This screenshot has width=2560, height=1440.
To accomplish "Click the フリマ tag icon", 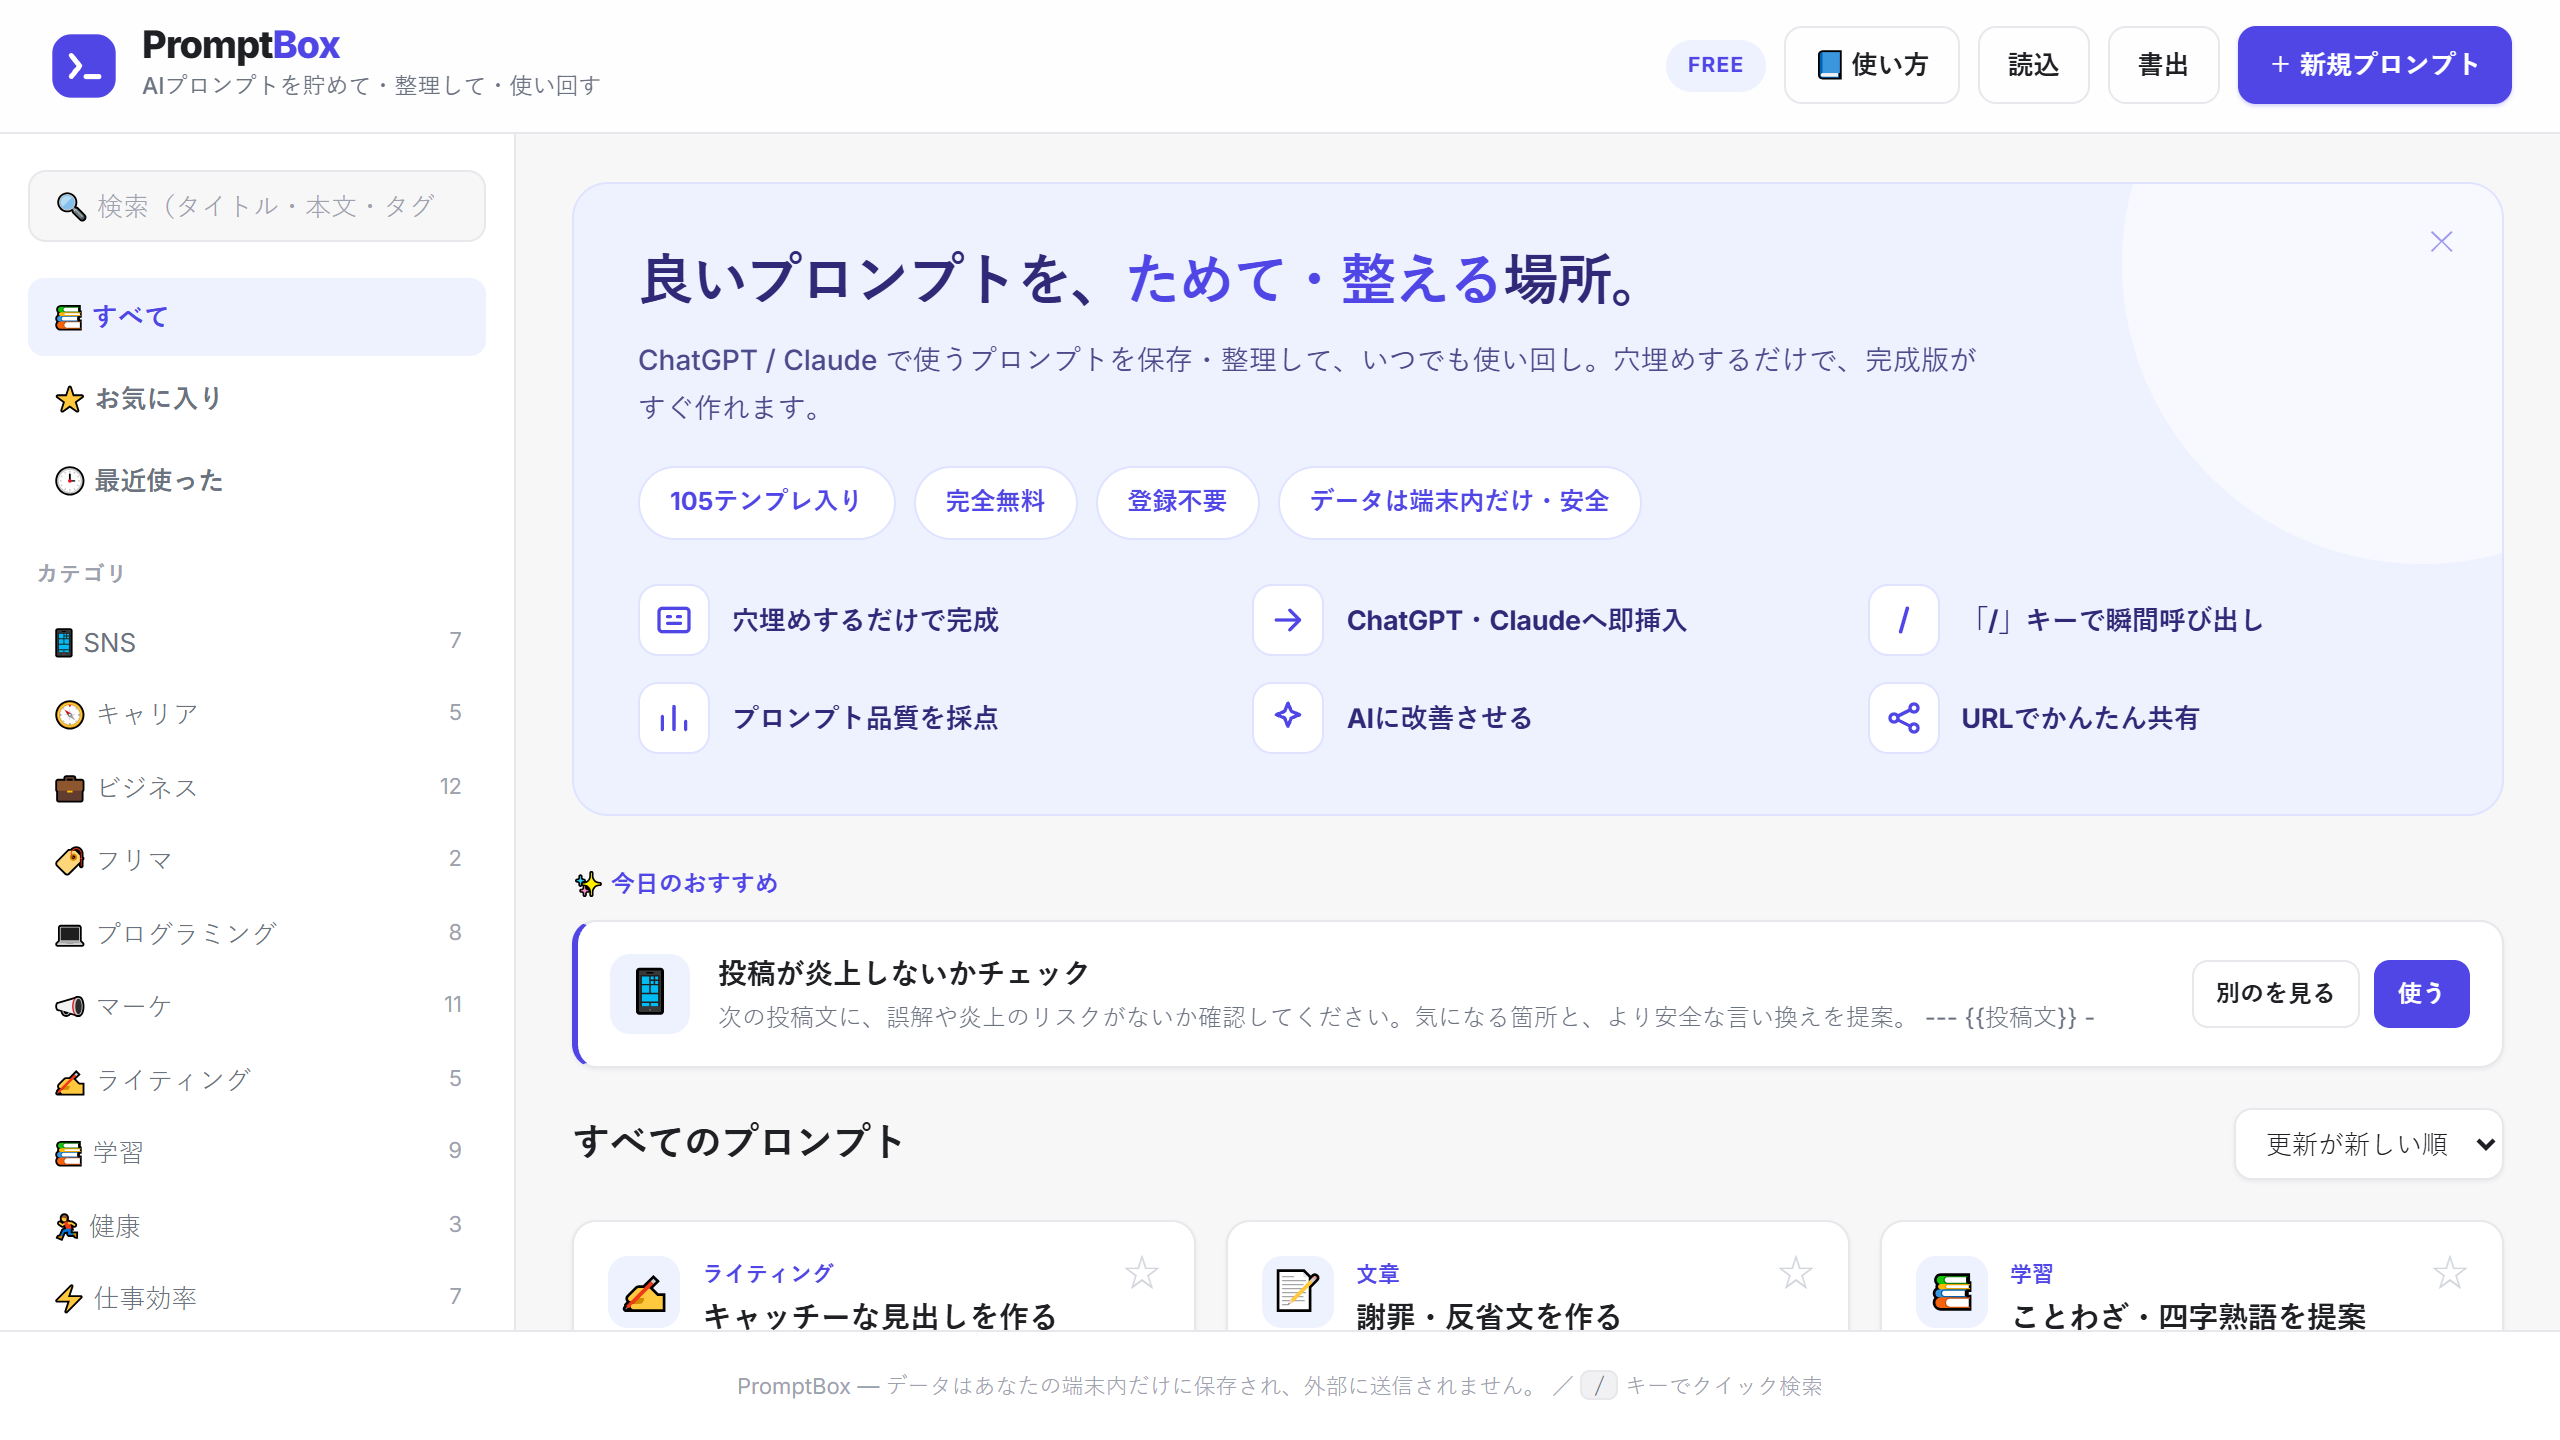I will tap(69, 861).
